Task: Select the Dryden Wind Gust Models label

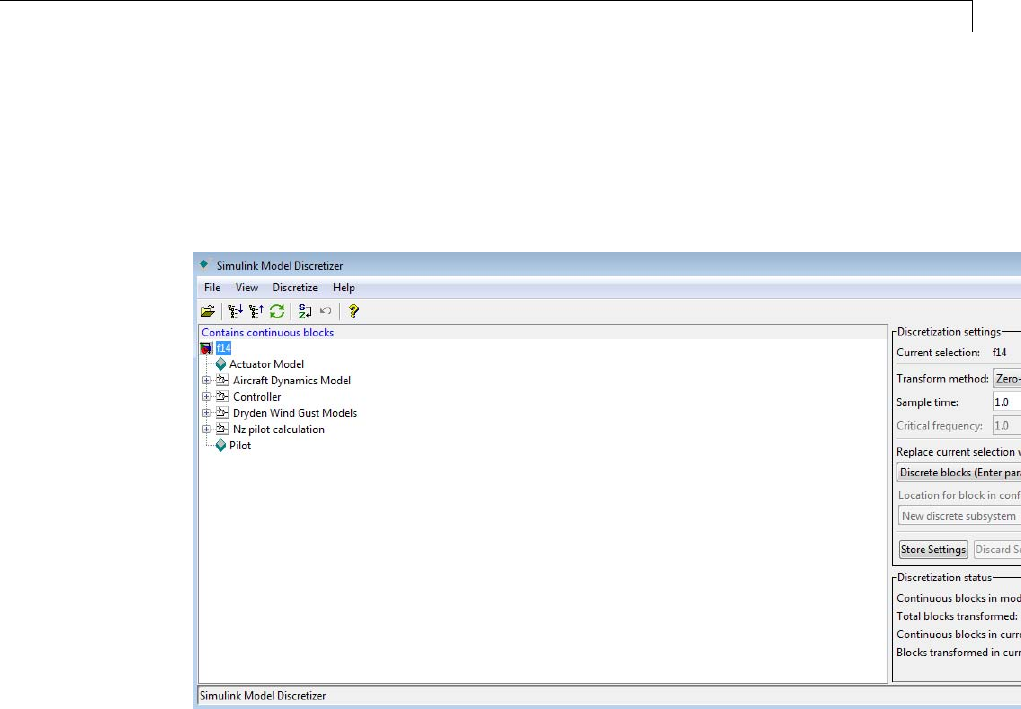Action: point(295,413)
